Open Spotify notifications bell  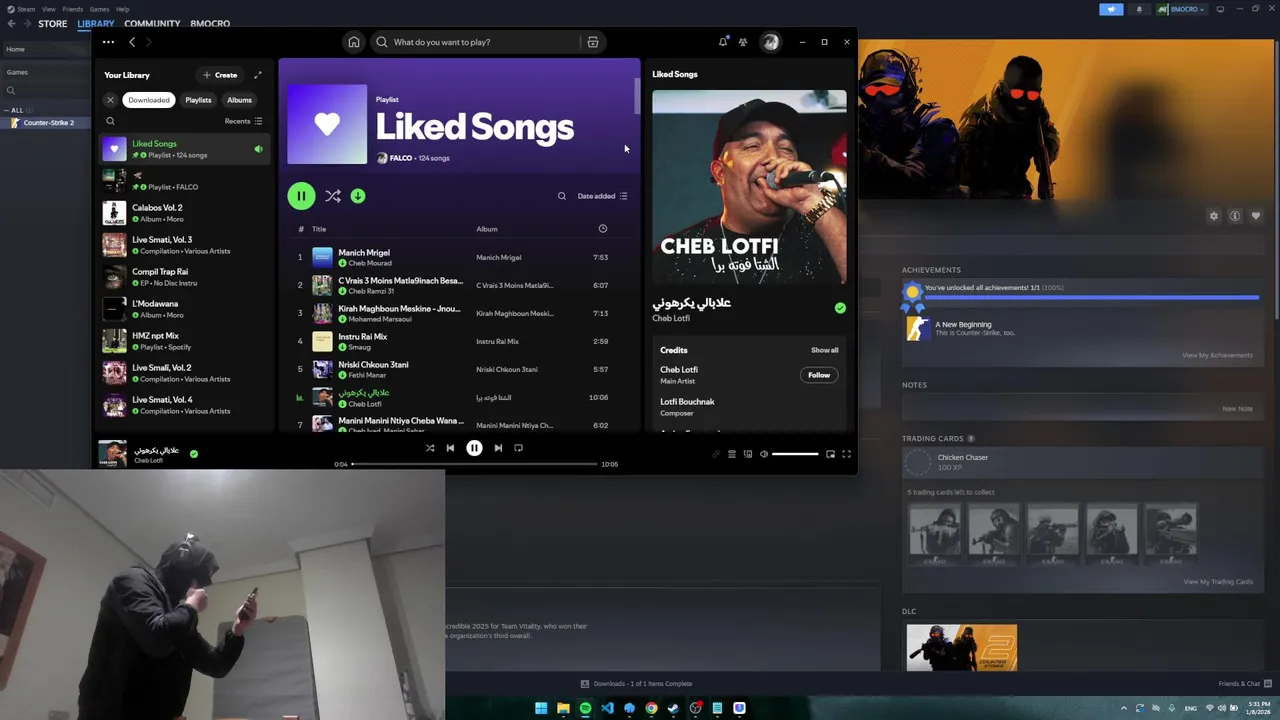coord(723,42)
